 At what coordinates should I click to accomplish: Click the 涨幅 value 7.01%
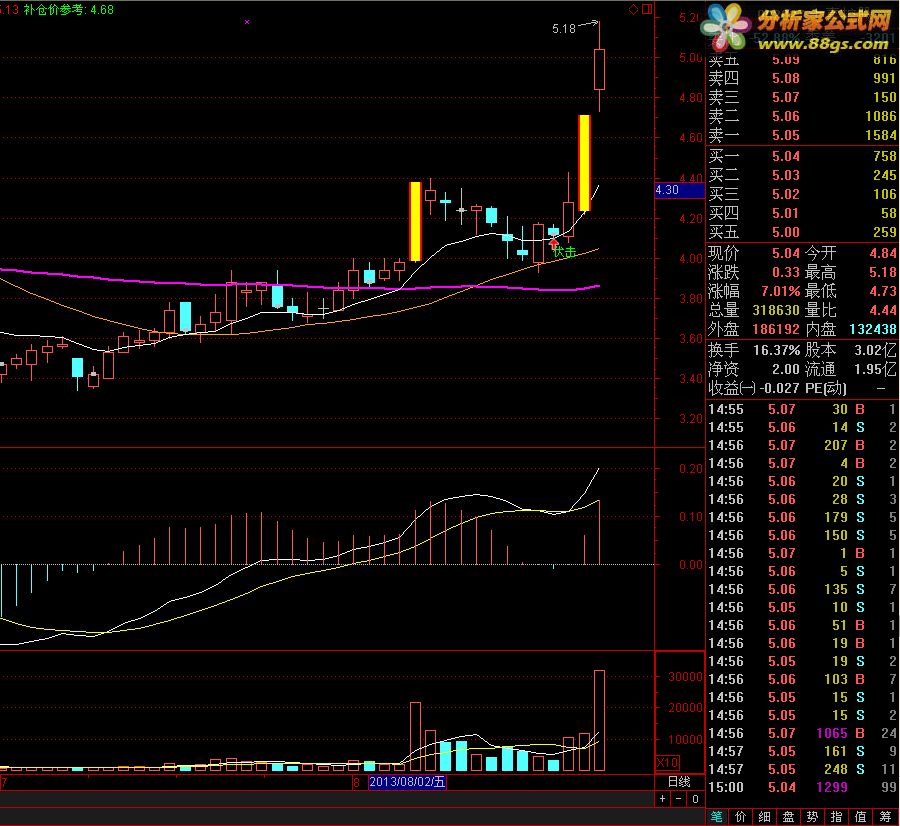(780, 291)
